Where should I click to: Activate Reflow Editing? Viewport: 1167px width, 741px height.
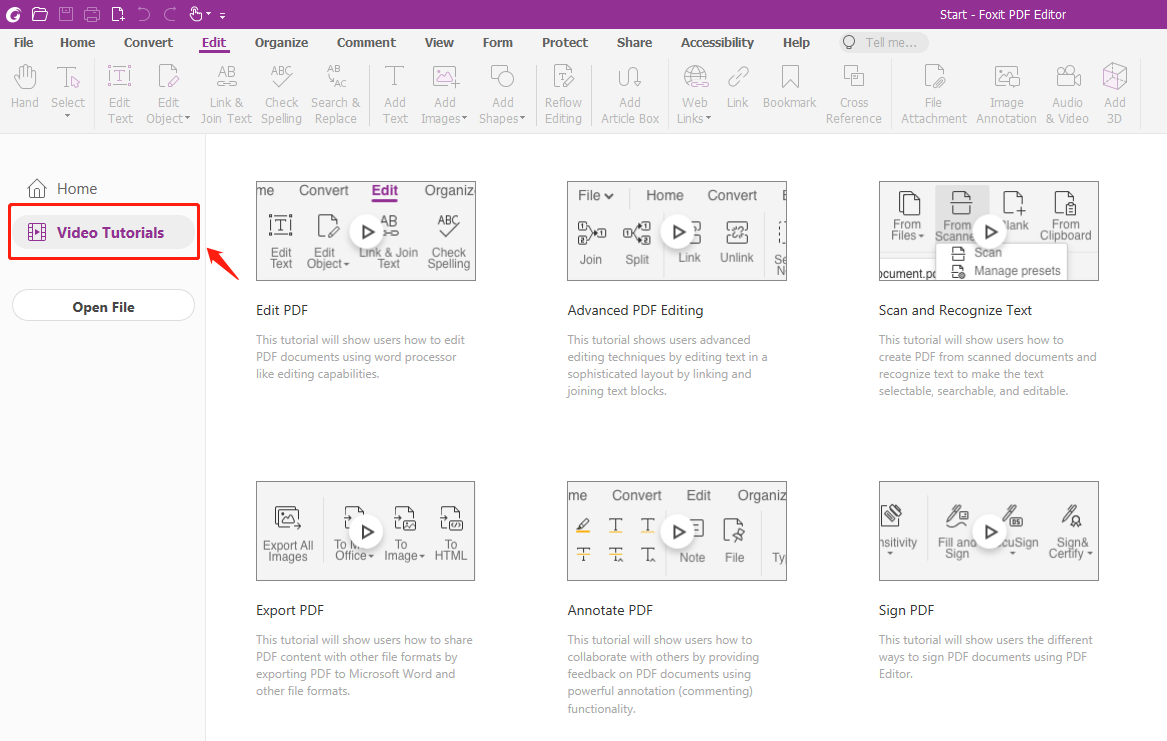[563, 94]
